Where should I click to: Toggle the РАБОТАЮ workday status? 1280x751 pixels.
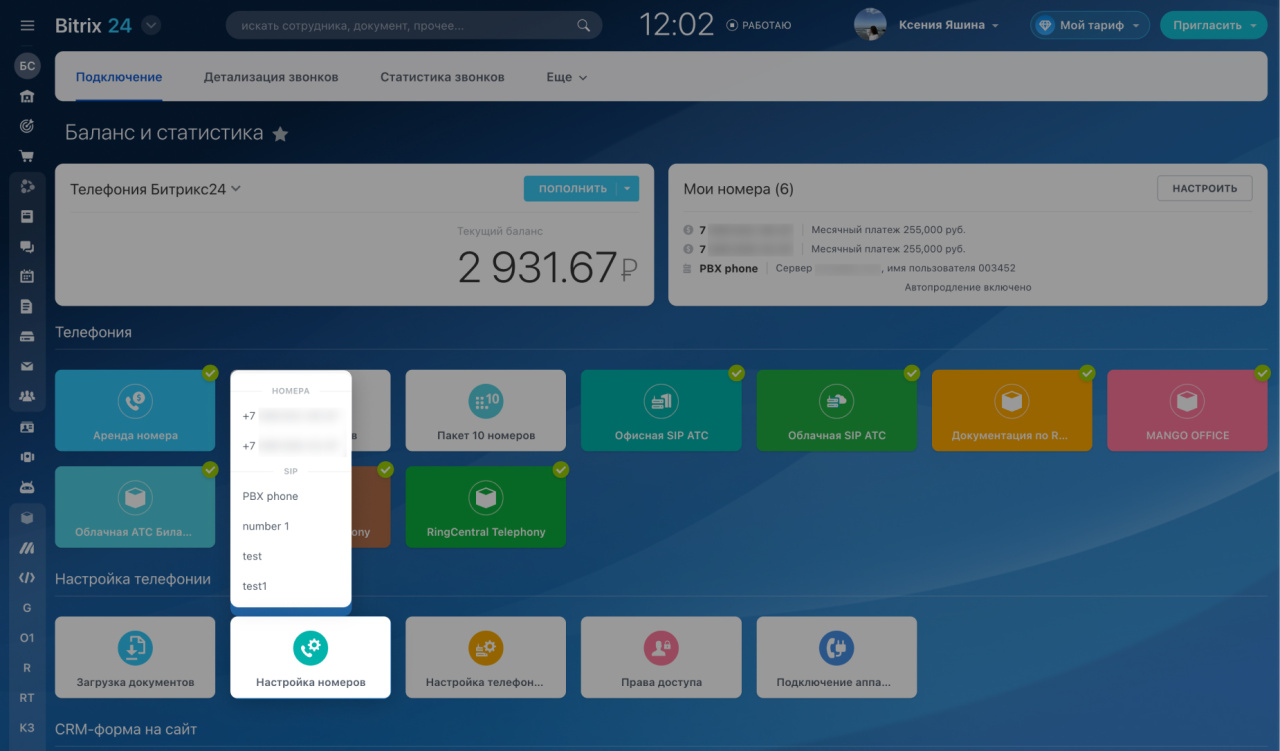click(759, 25)
